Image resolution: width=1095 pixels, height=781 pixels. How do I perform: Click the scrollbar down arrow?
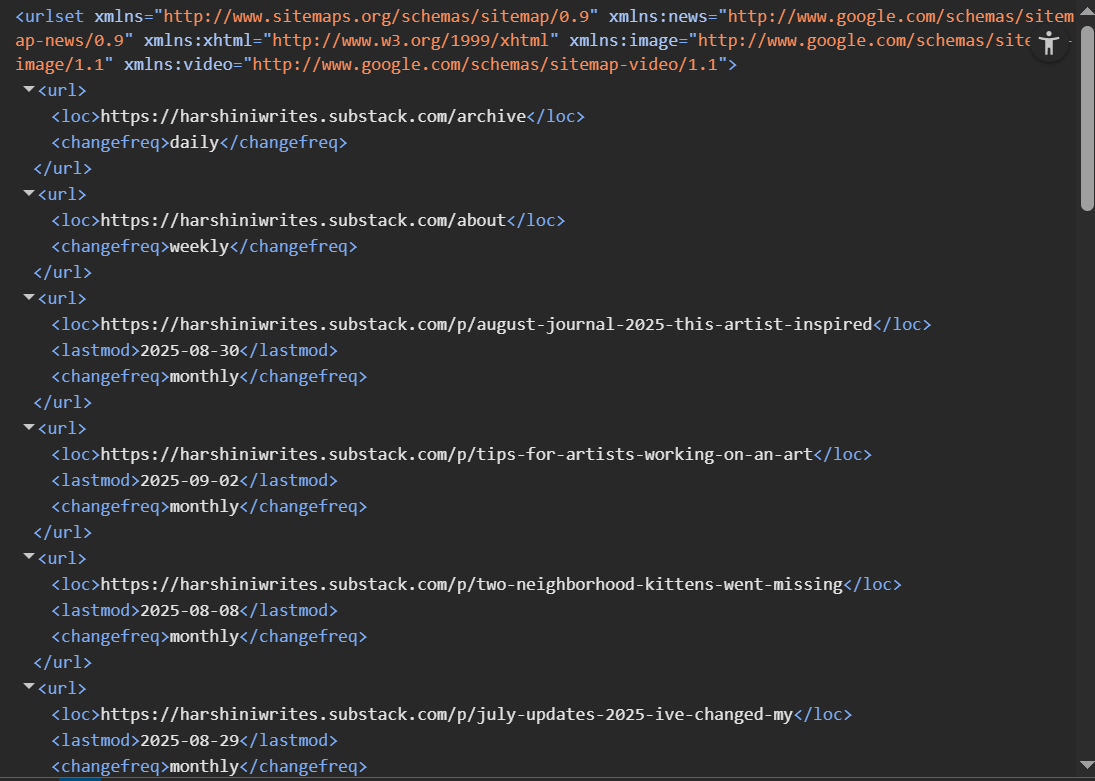click(x=1087, y=766)
